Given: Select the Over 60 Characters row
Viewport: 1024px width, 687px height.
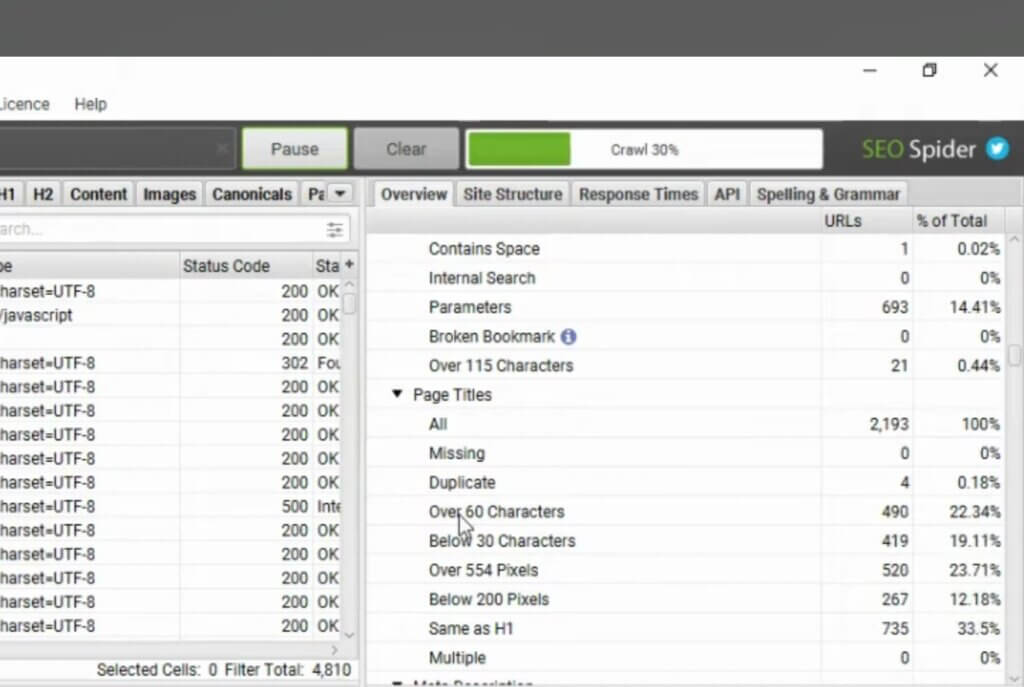Looking at the screenshot, I should [684, 511].
